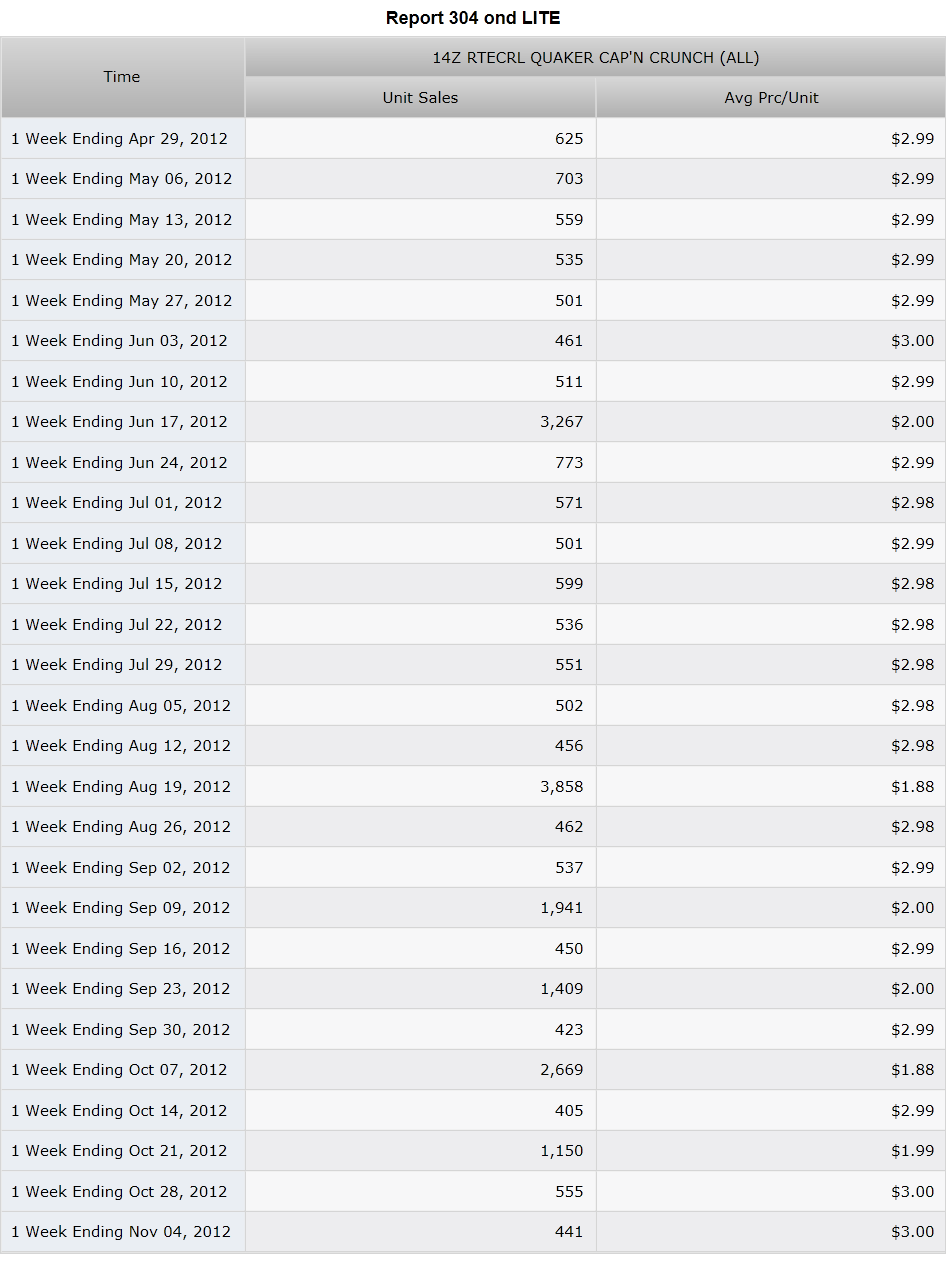Screen dimensions: 946x1284
Task: Click the 1,409 unit sales value
Action: tap(562, 989)
